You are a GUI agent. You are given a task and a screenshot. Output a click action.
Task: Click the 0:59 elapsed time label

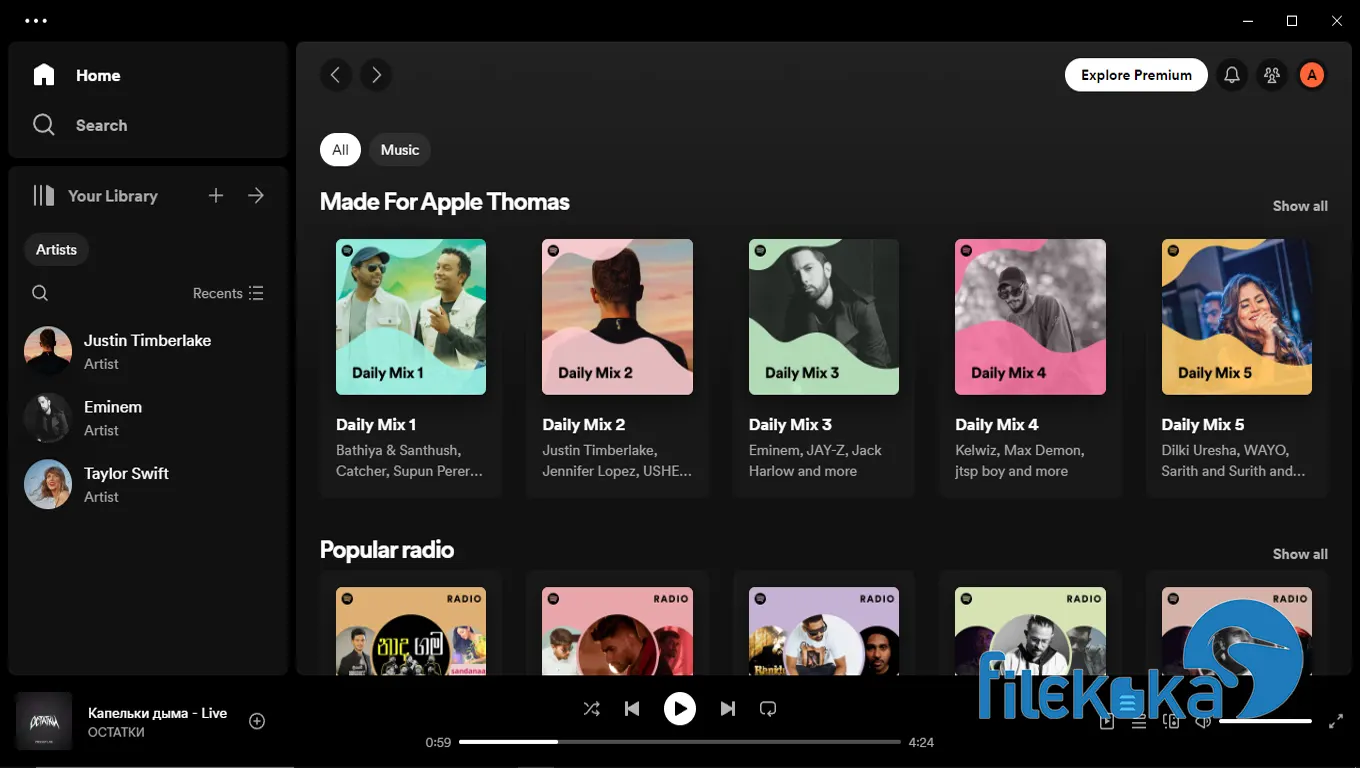438,743
